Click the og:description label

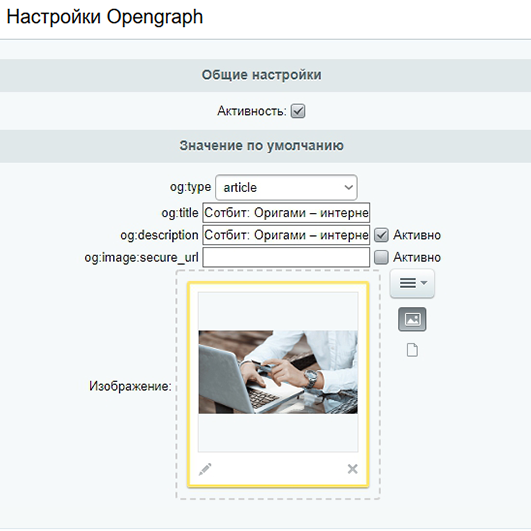(160, 235)
